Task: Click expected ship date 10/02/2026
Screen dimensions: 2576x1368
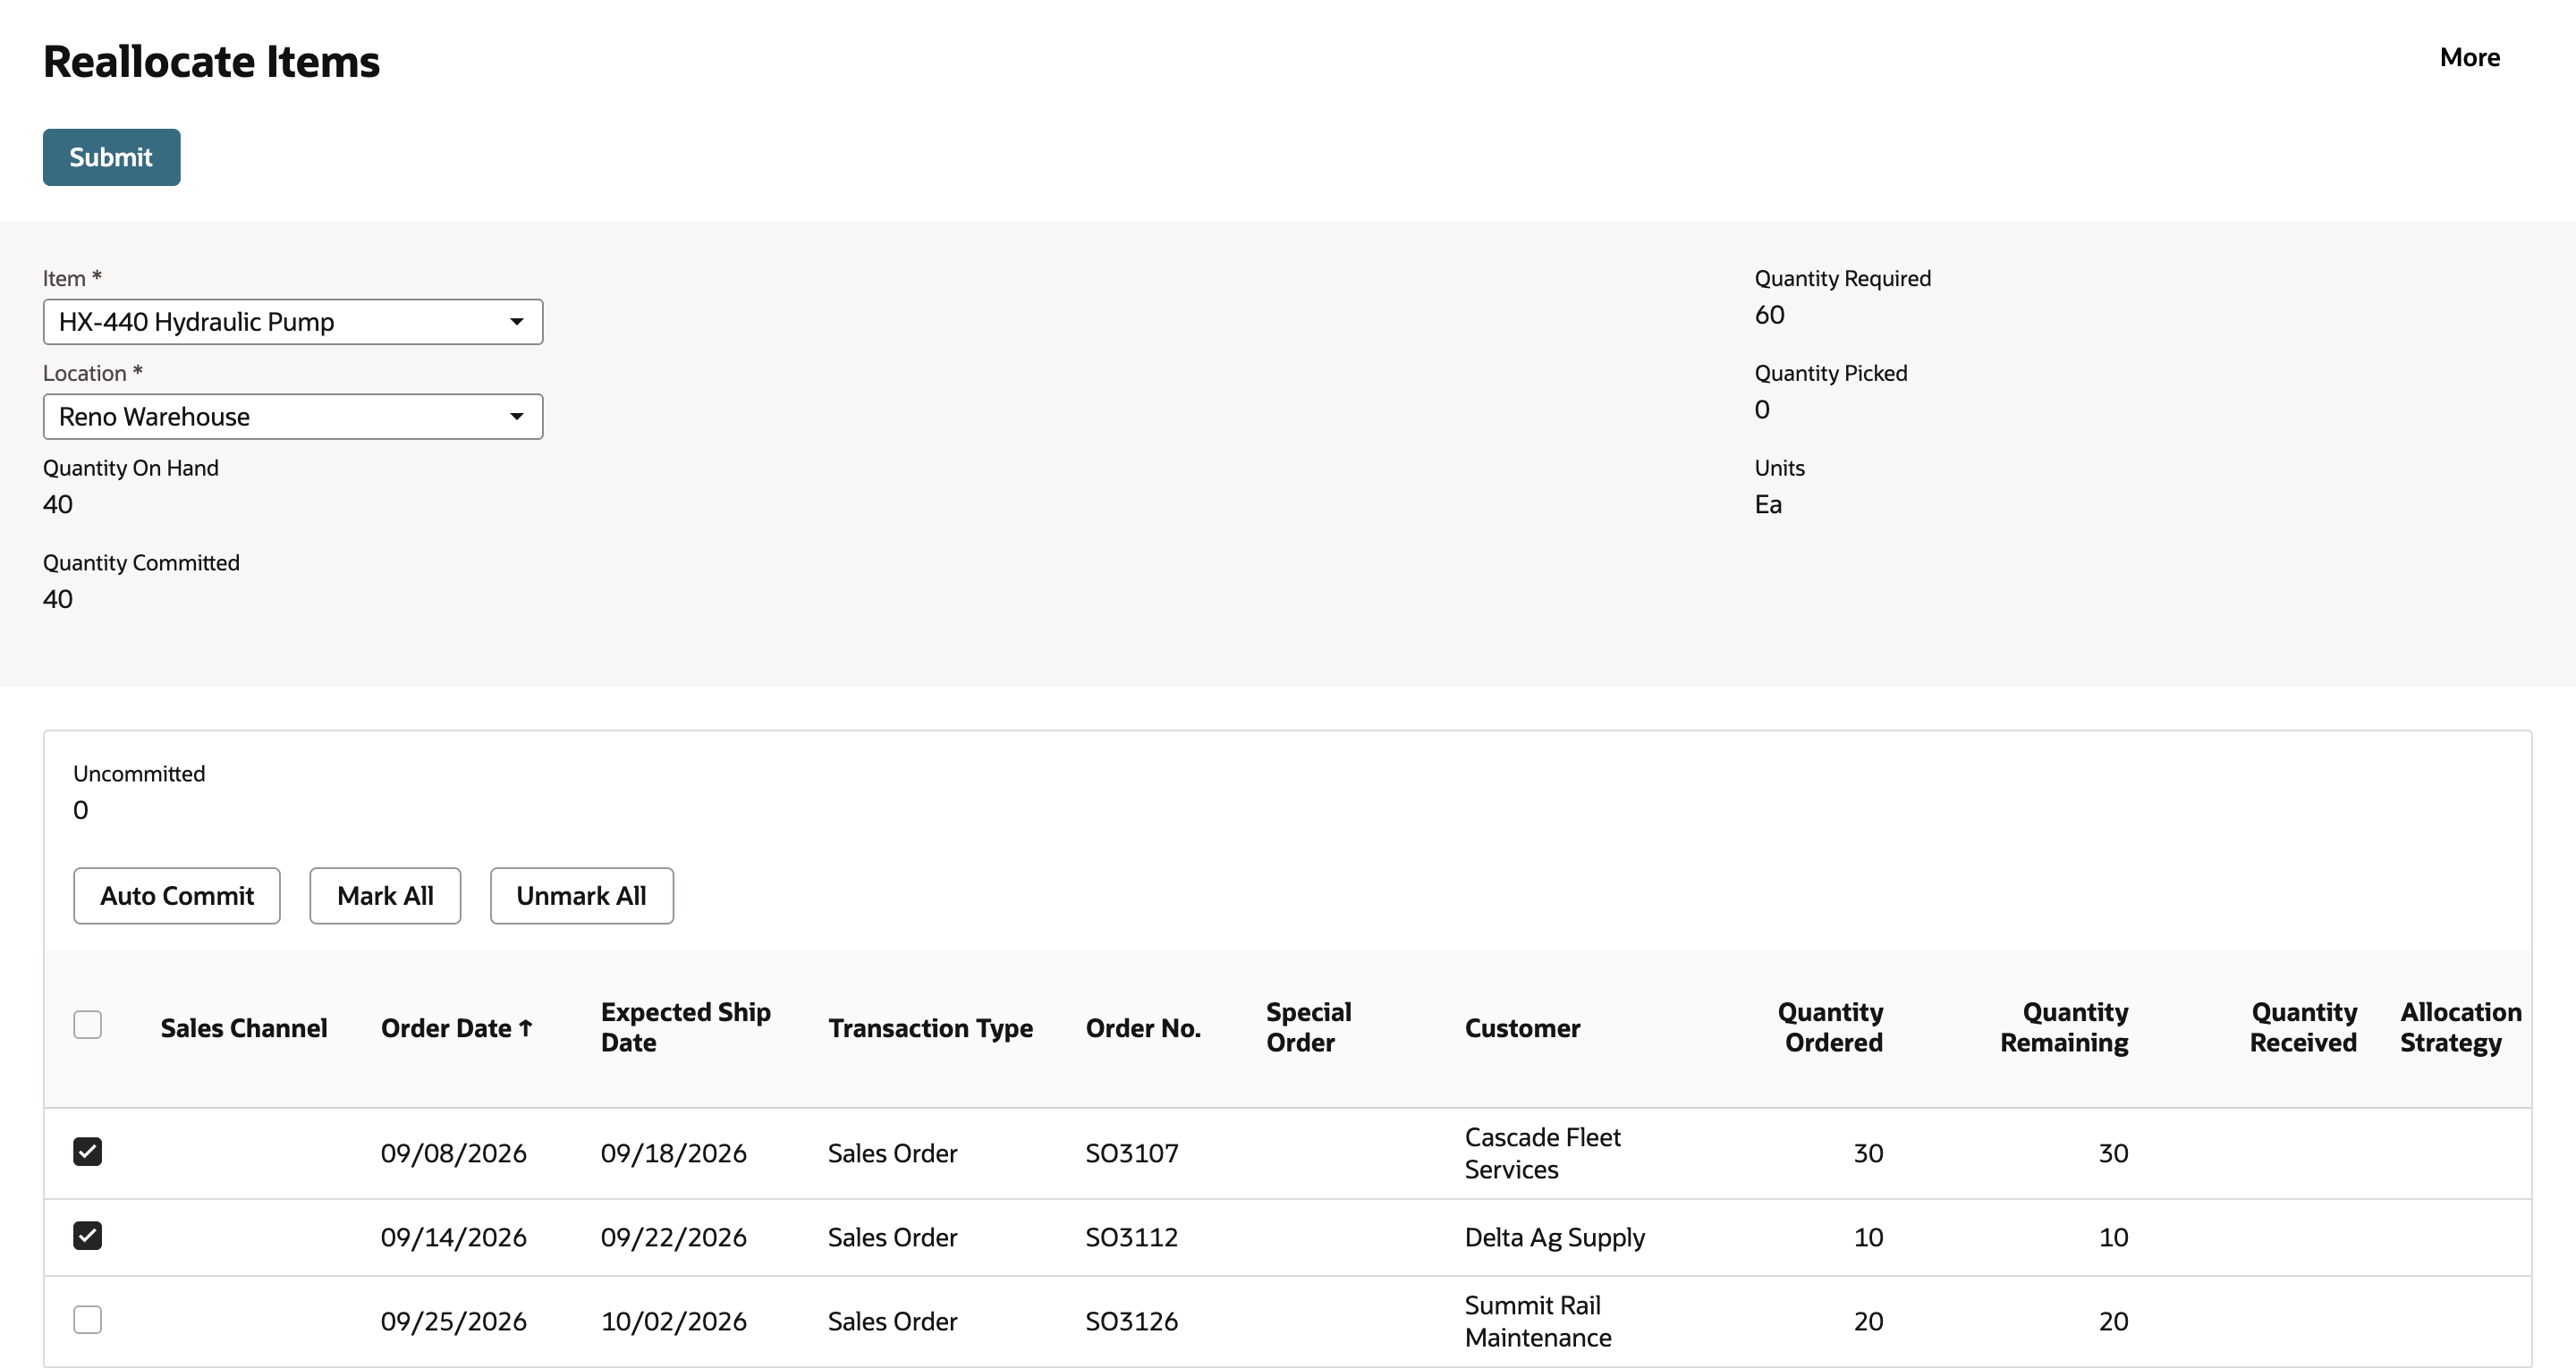Action: [673, 1321]
